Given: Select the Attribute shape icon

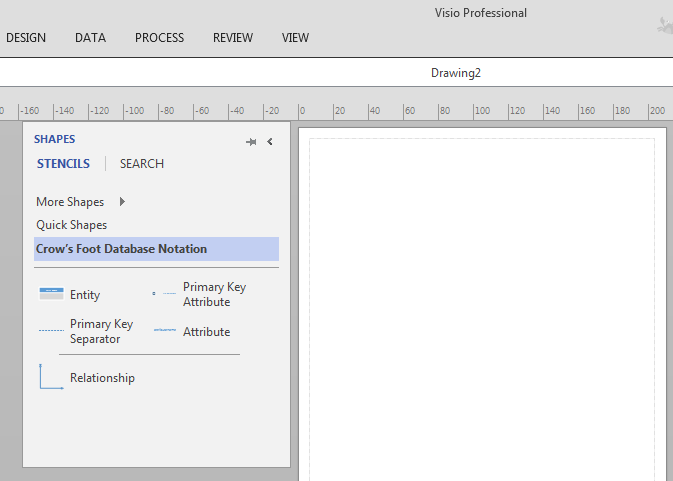Looking at the screenshot, I should point(165,331).
